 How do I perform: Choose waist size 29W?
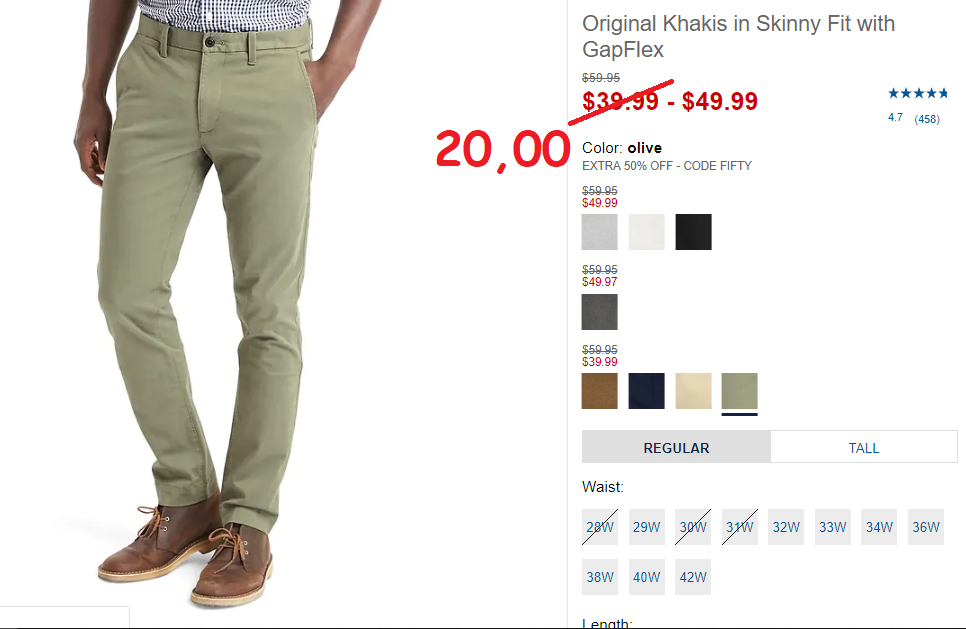pos(646,527)
